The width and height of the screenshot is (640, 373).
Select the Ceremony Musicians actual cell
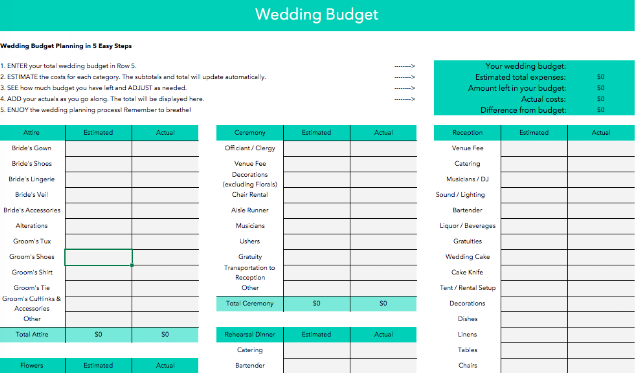(384, 226)
